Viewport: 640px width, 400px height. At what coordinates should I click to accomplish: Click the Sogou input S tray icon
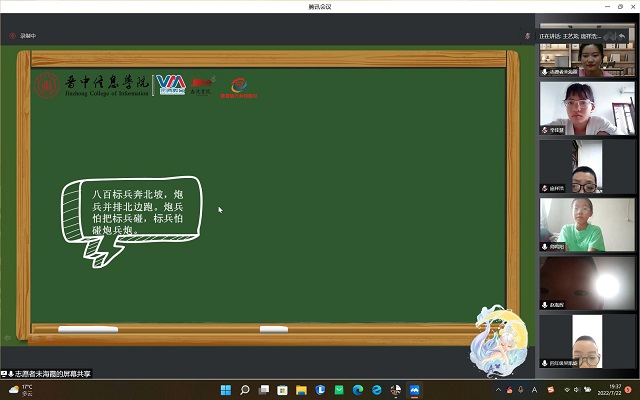click(551, 390)
